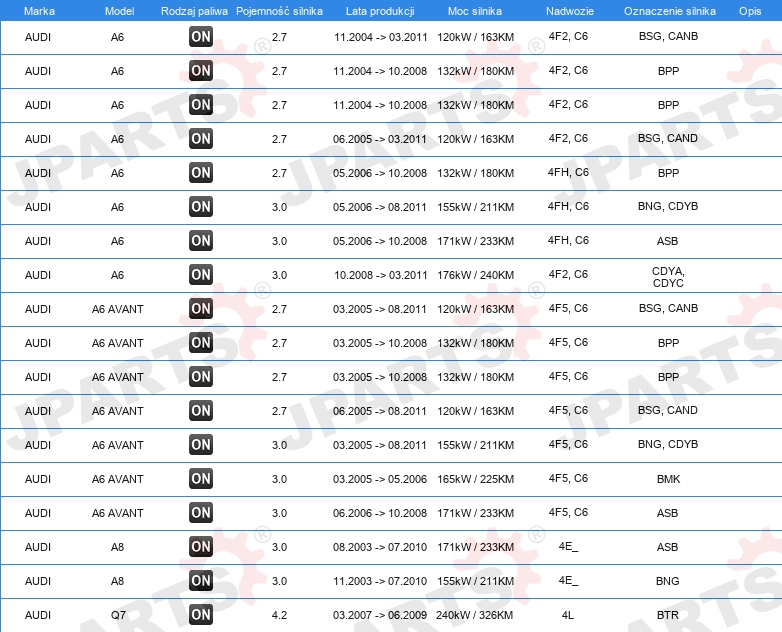Click ON icon in A6 AVANT BSG, CAND row
The image size is (782, 632).
tap(201, 411)
